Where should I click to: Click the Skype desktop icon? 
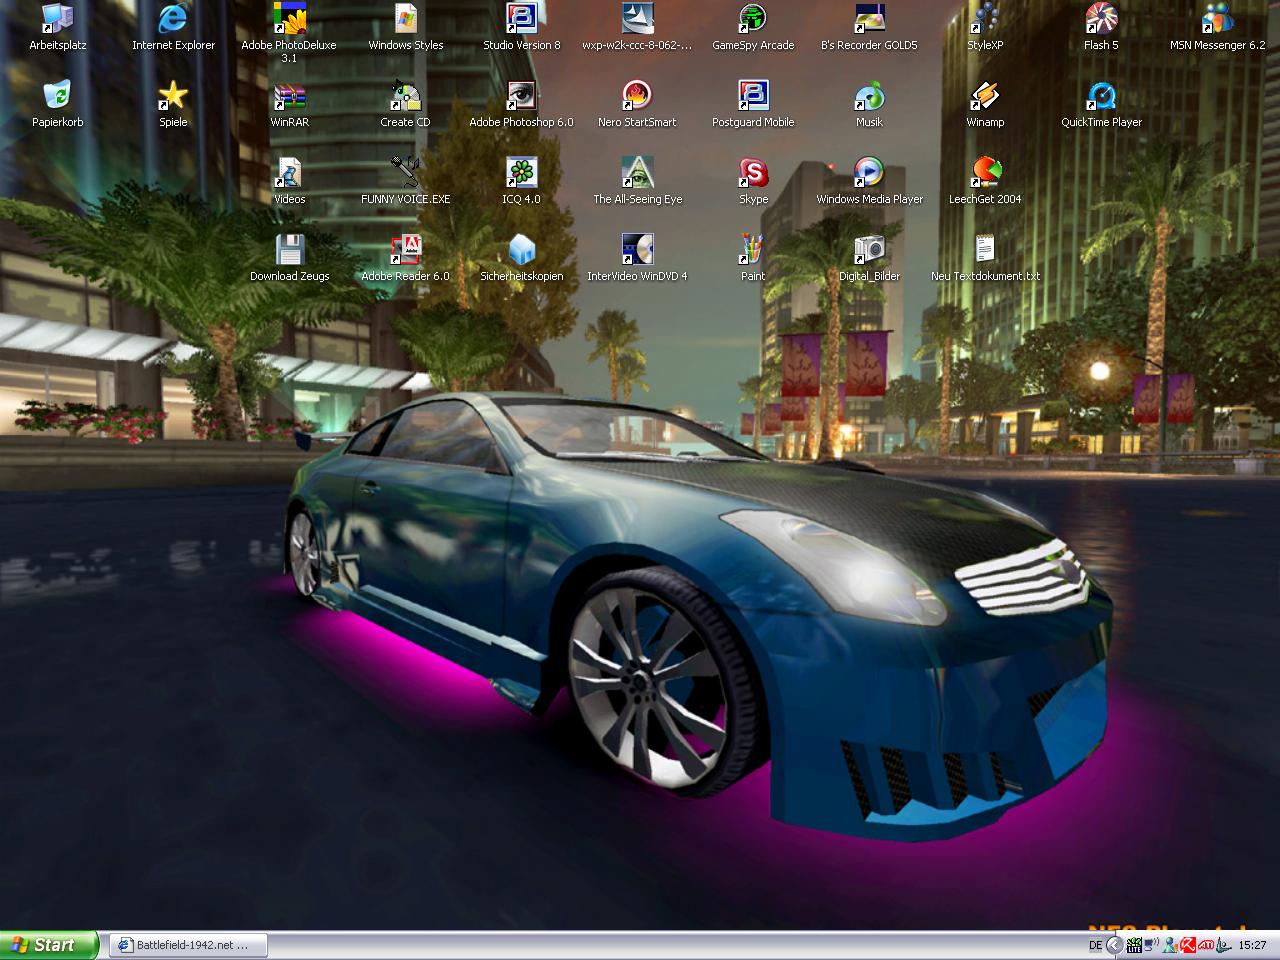click(753, 181)
